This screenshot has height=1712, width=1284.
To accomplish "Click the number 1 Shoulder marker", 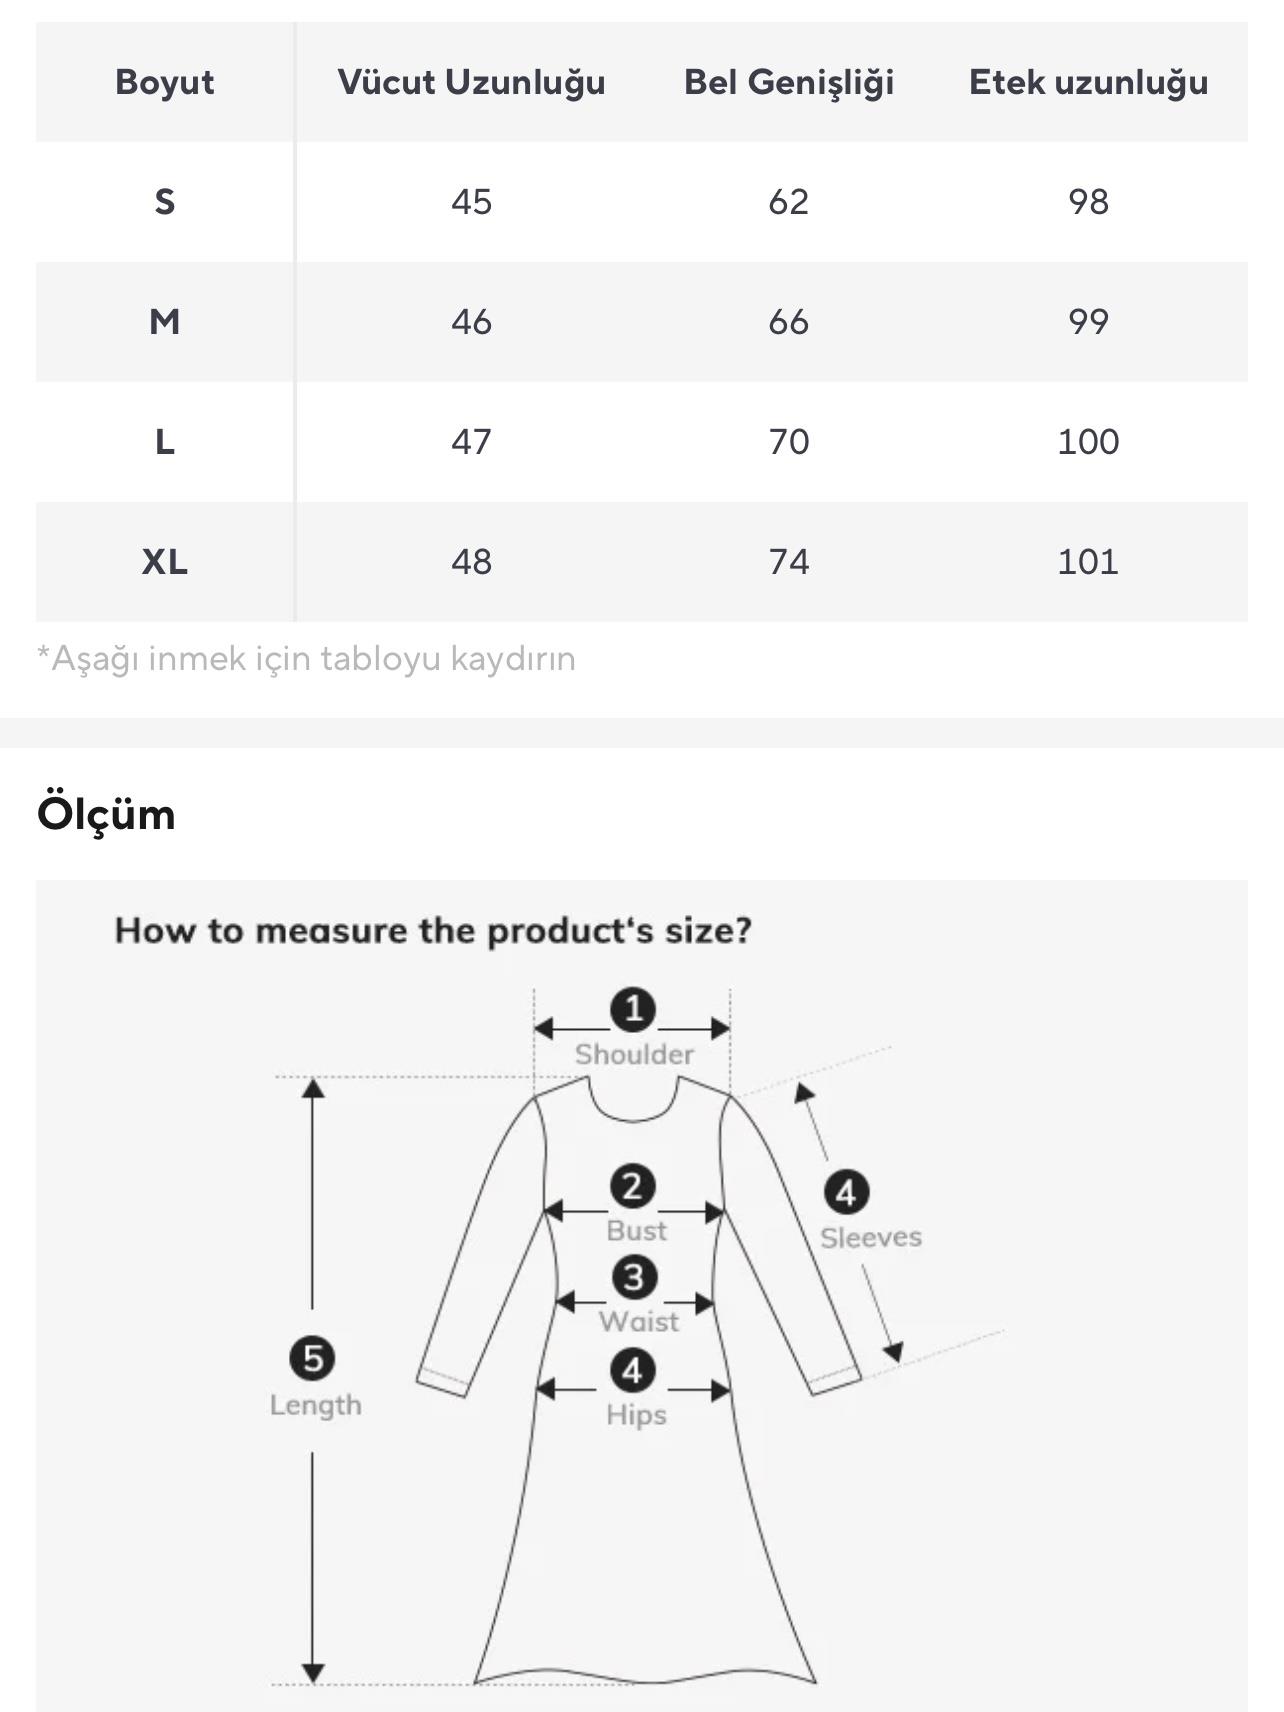I will pyautogui.click(x=633, y=1009).
